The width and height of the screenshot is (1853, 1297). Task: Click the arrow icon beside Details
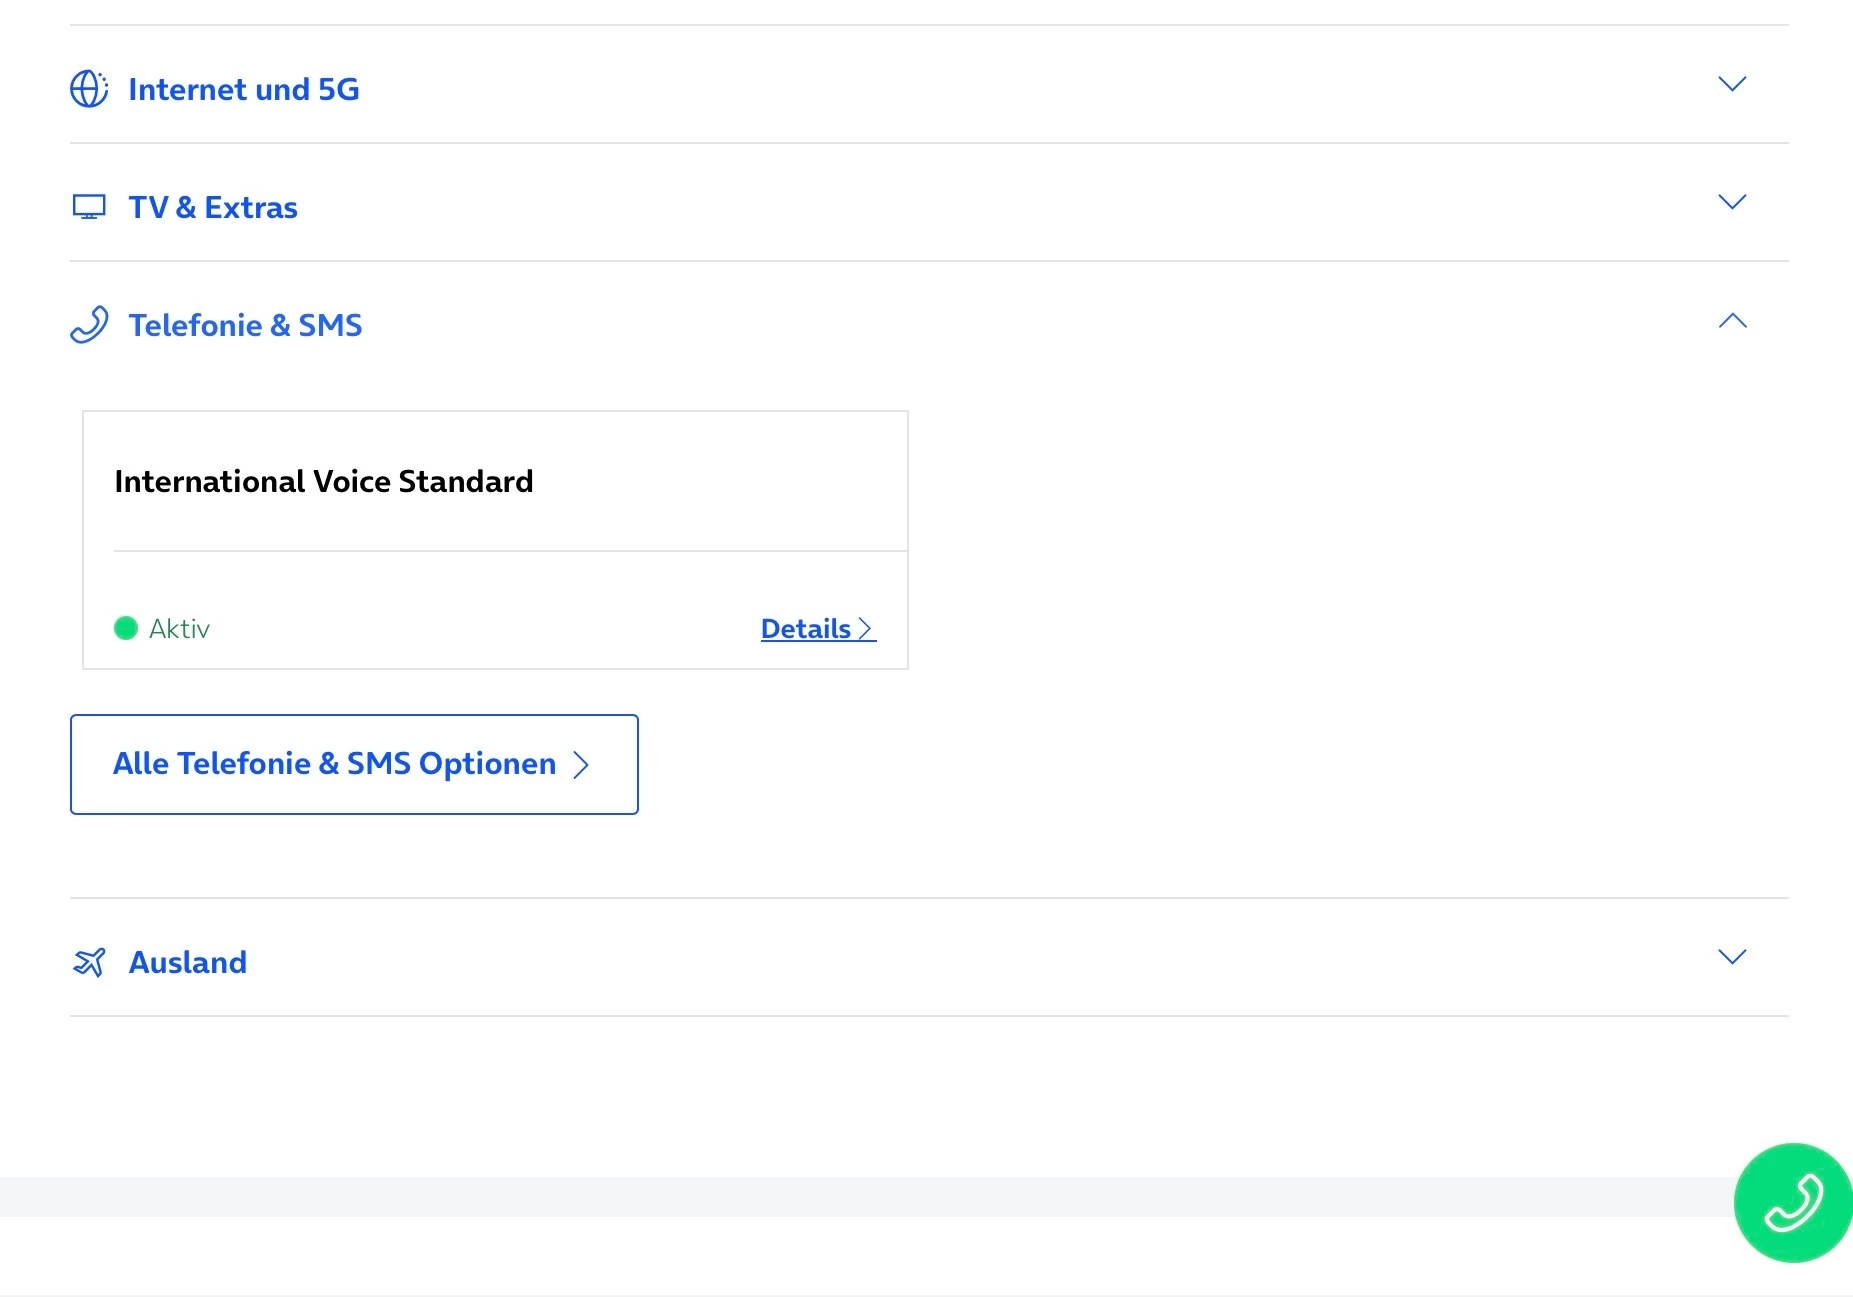[866, 629]
